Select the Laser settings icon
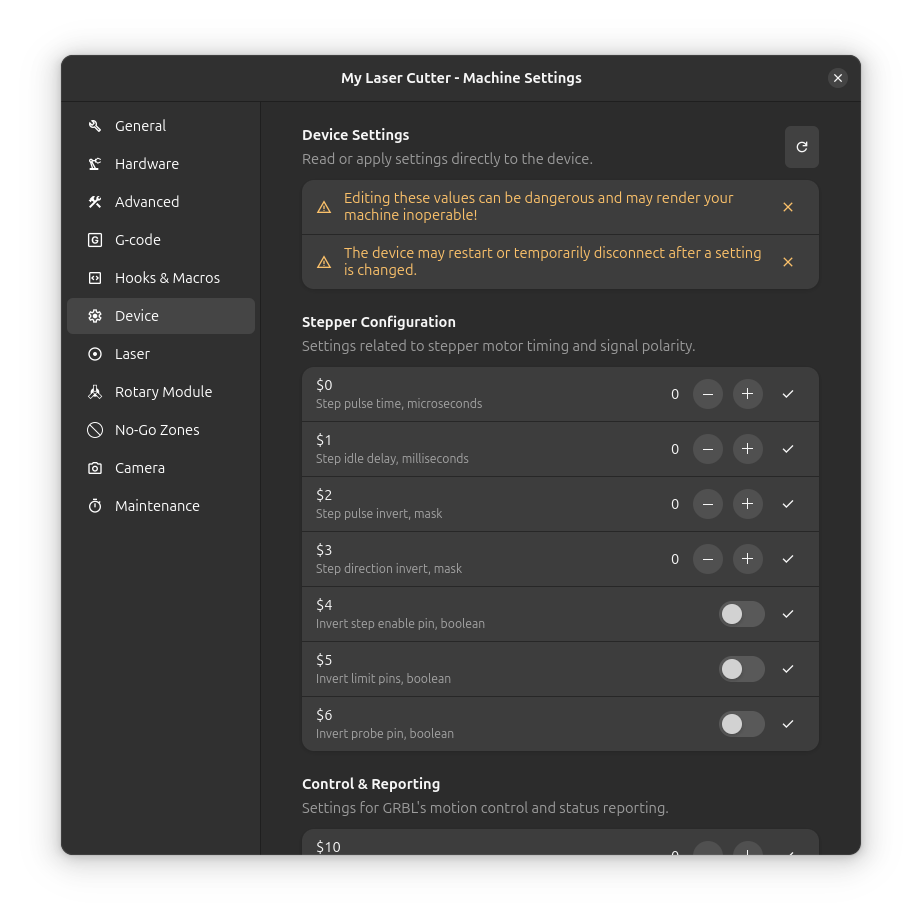This screenshot has height=922, width=922. click(x=94, y=354)
